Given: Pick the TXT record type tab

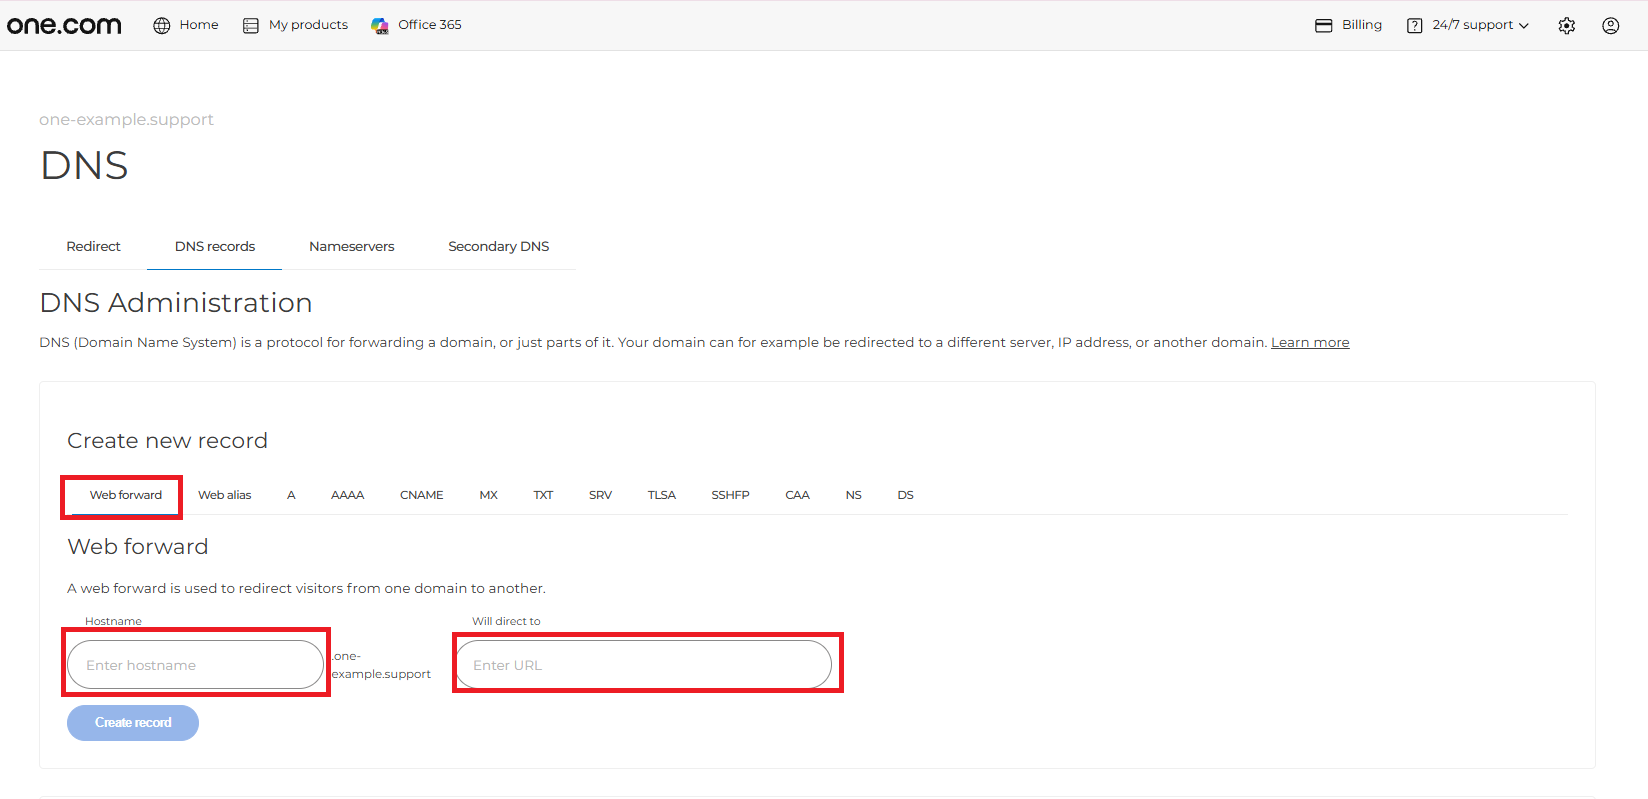Looking at the screenshot, I should pos(543,495).
